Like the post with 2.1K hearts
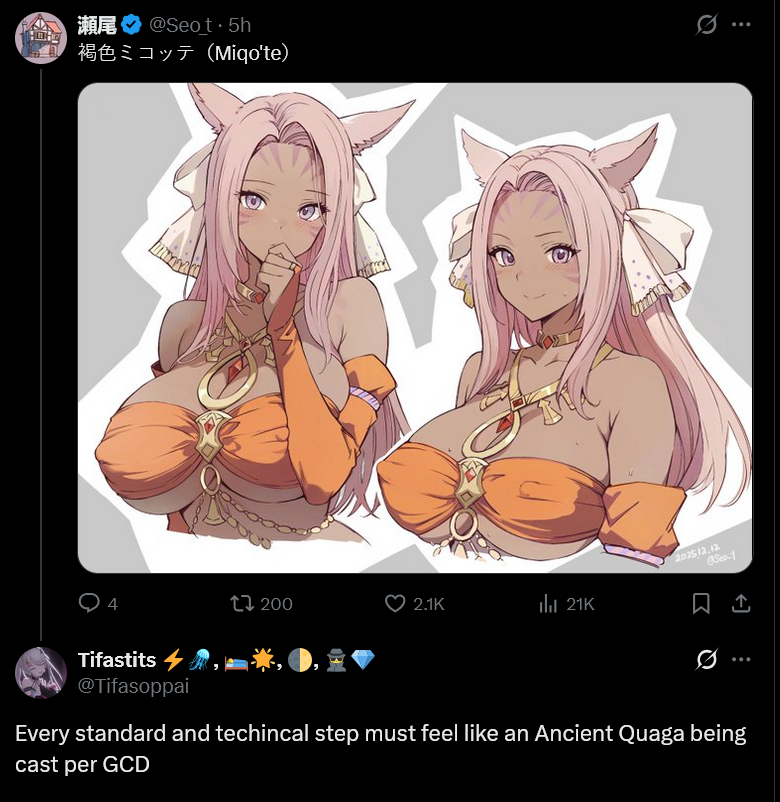Screen dimensions: 780x802 [x=395, y=604]
